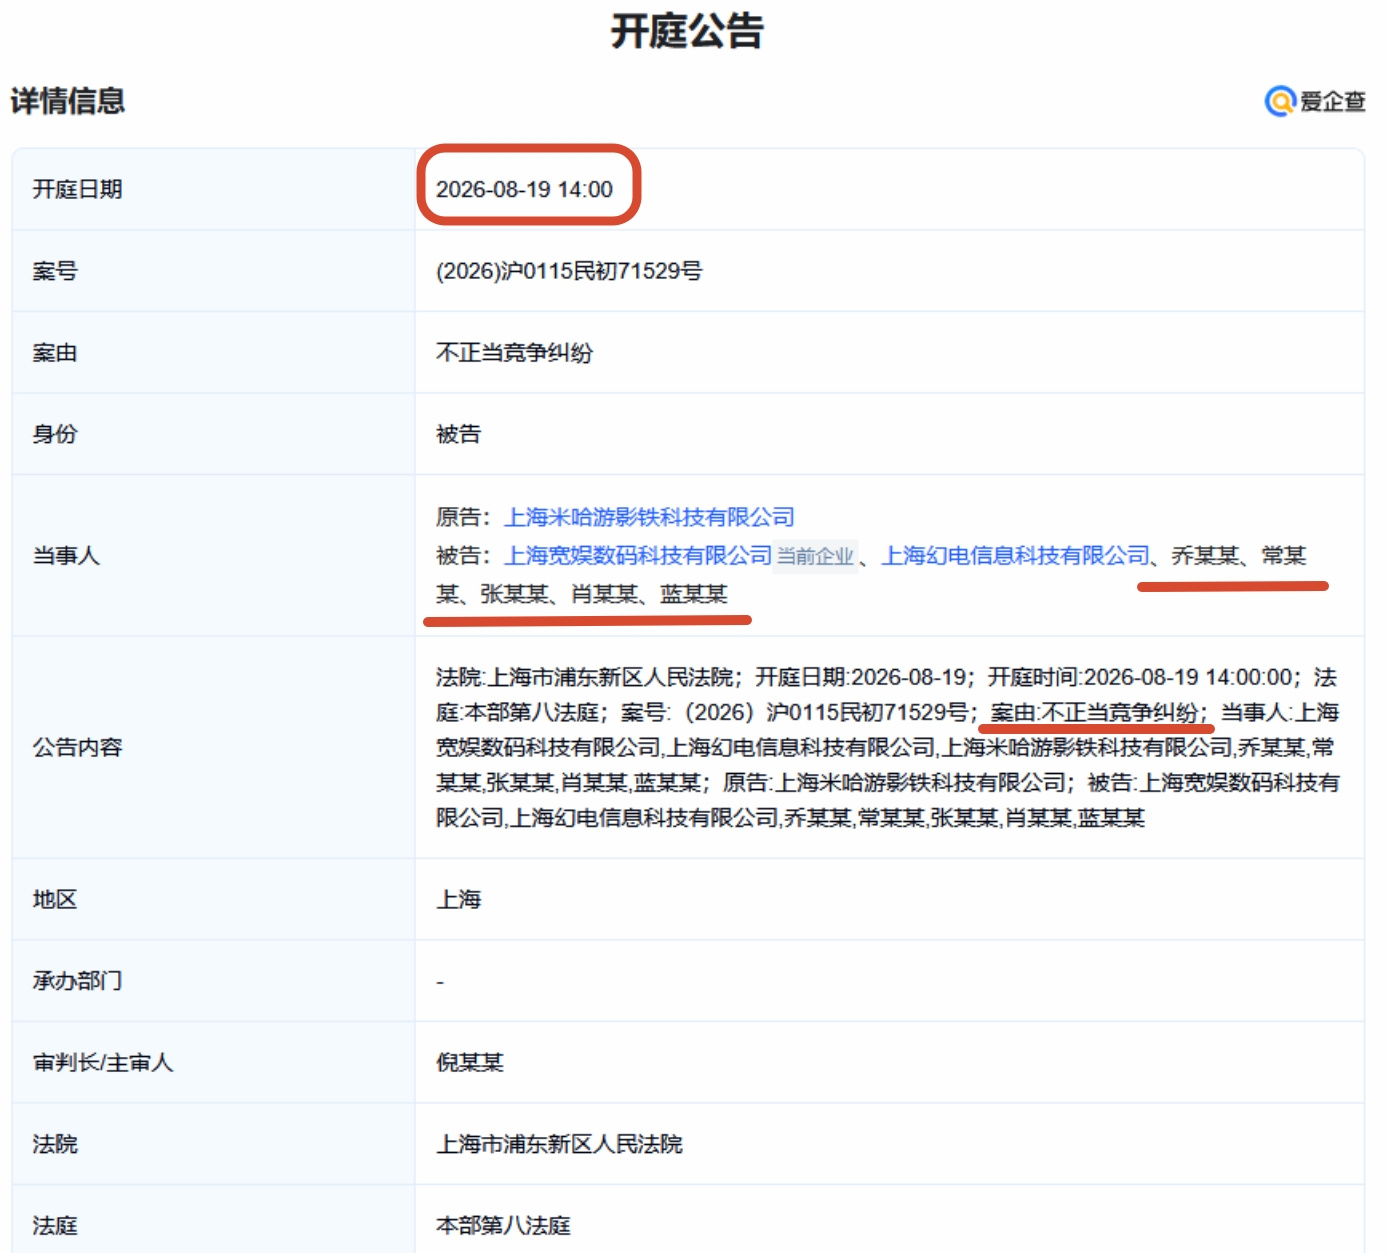Open plaintiff link 上海米哈游影铁科技有限公司

coord(649,517)
